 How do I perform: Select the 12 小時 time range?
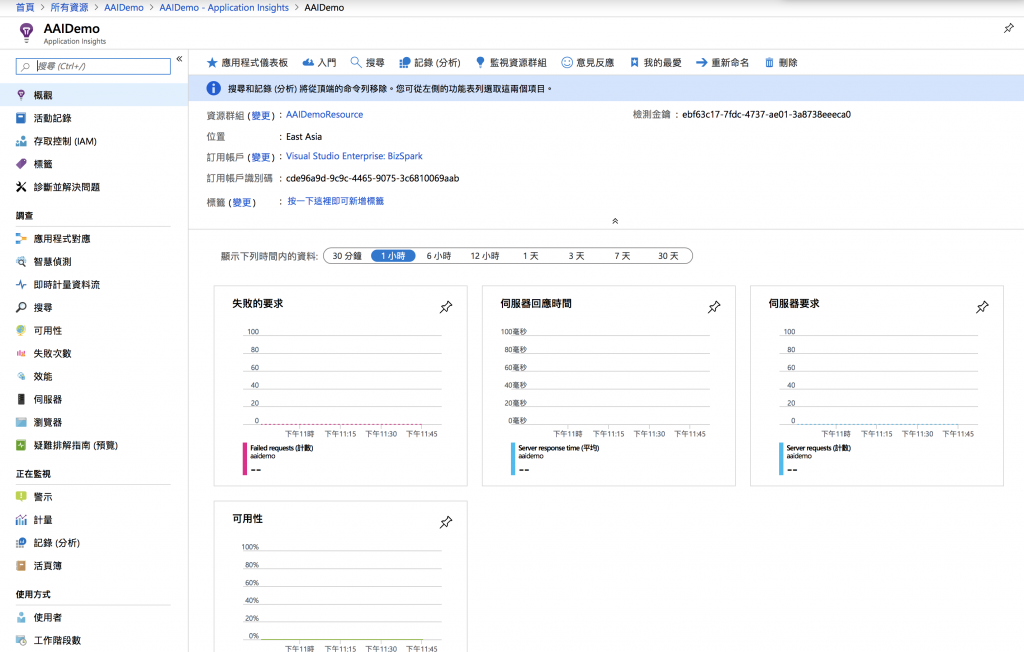pos(485,256)
